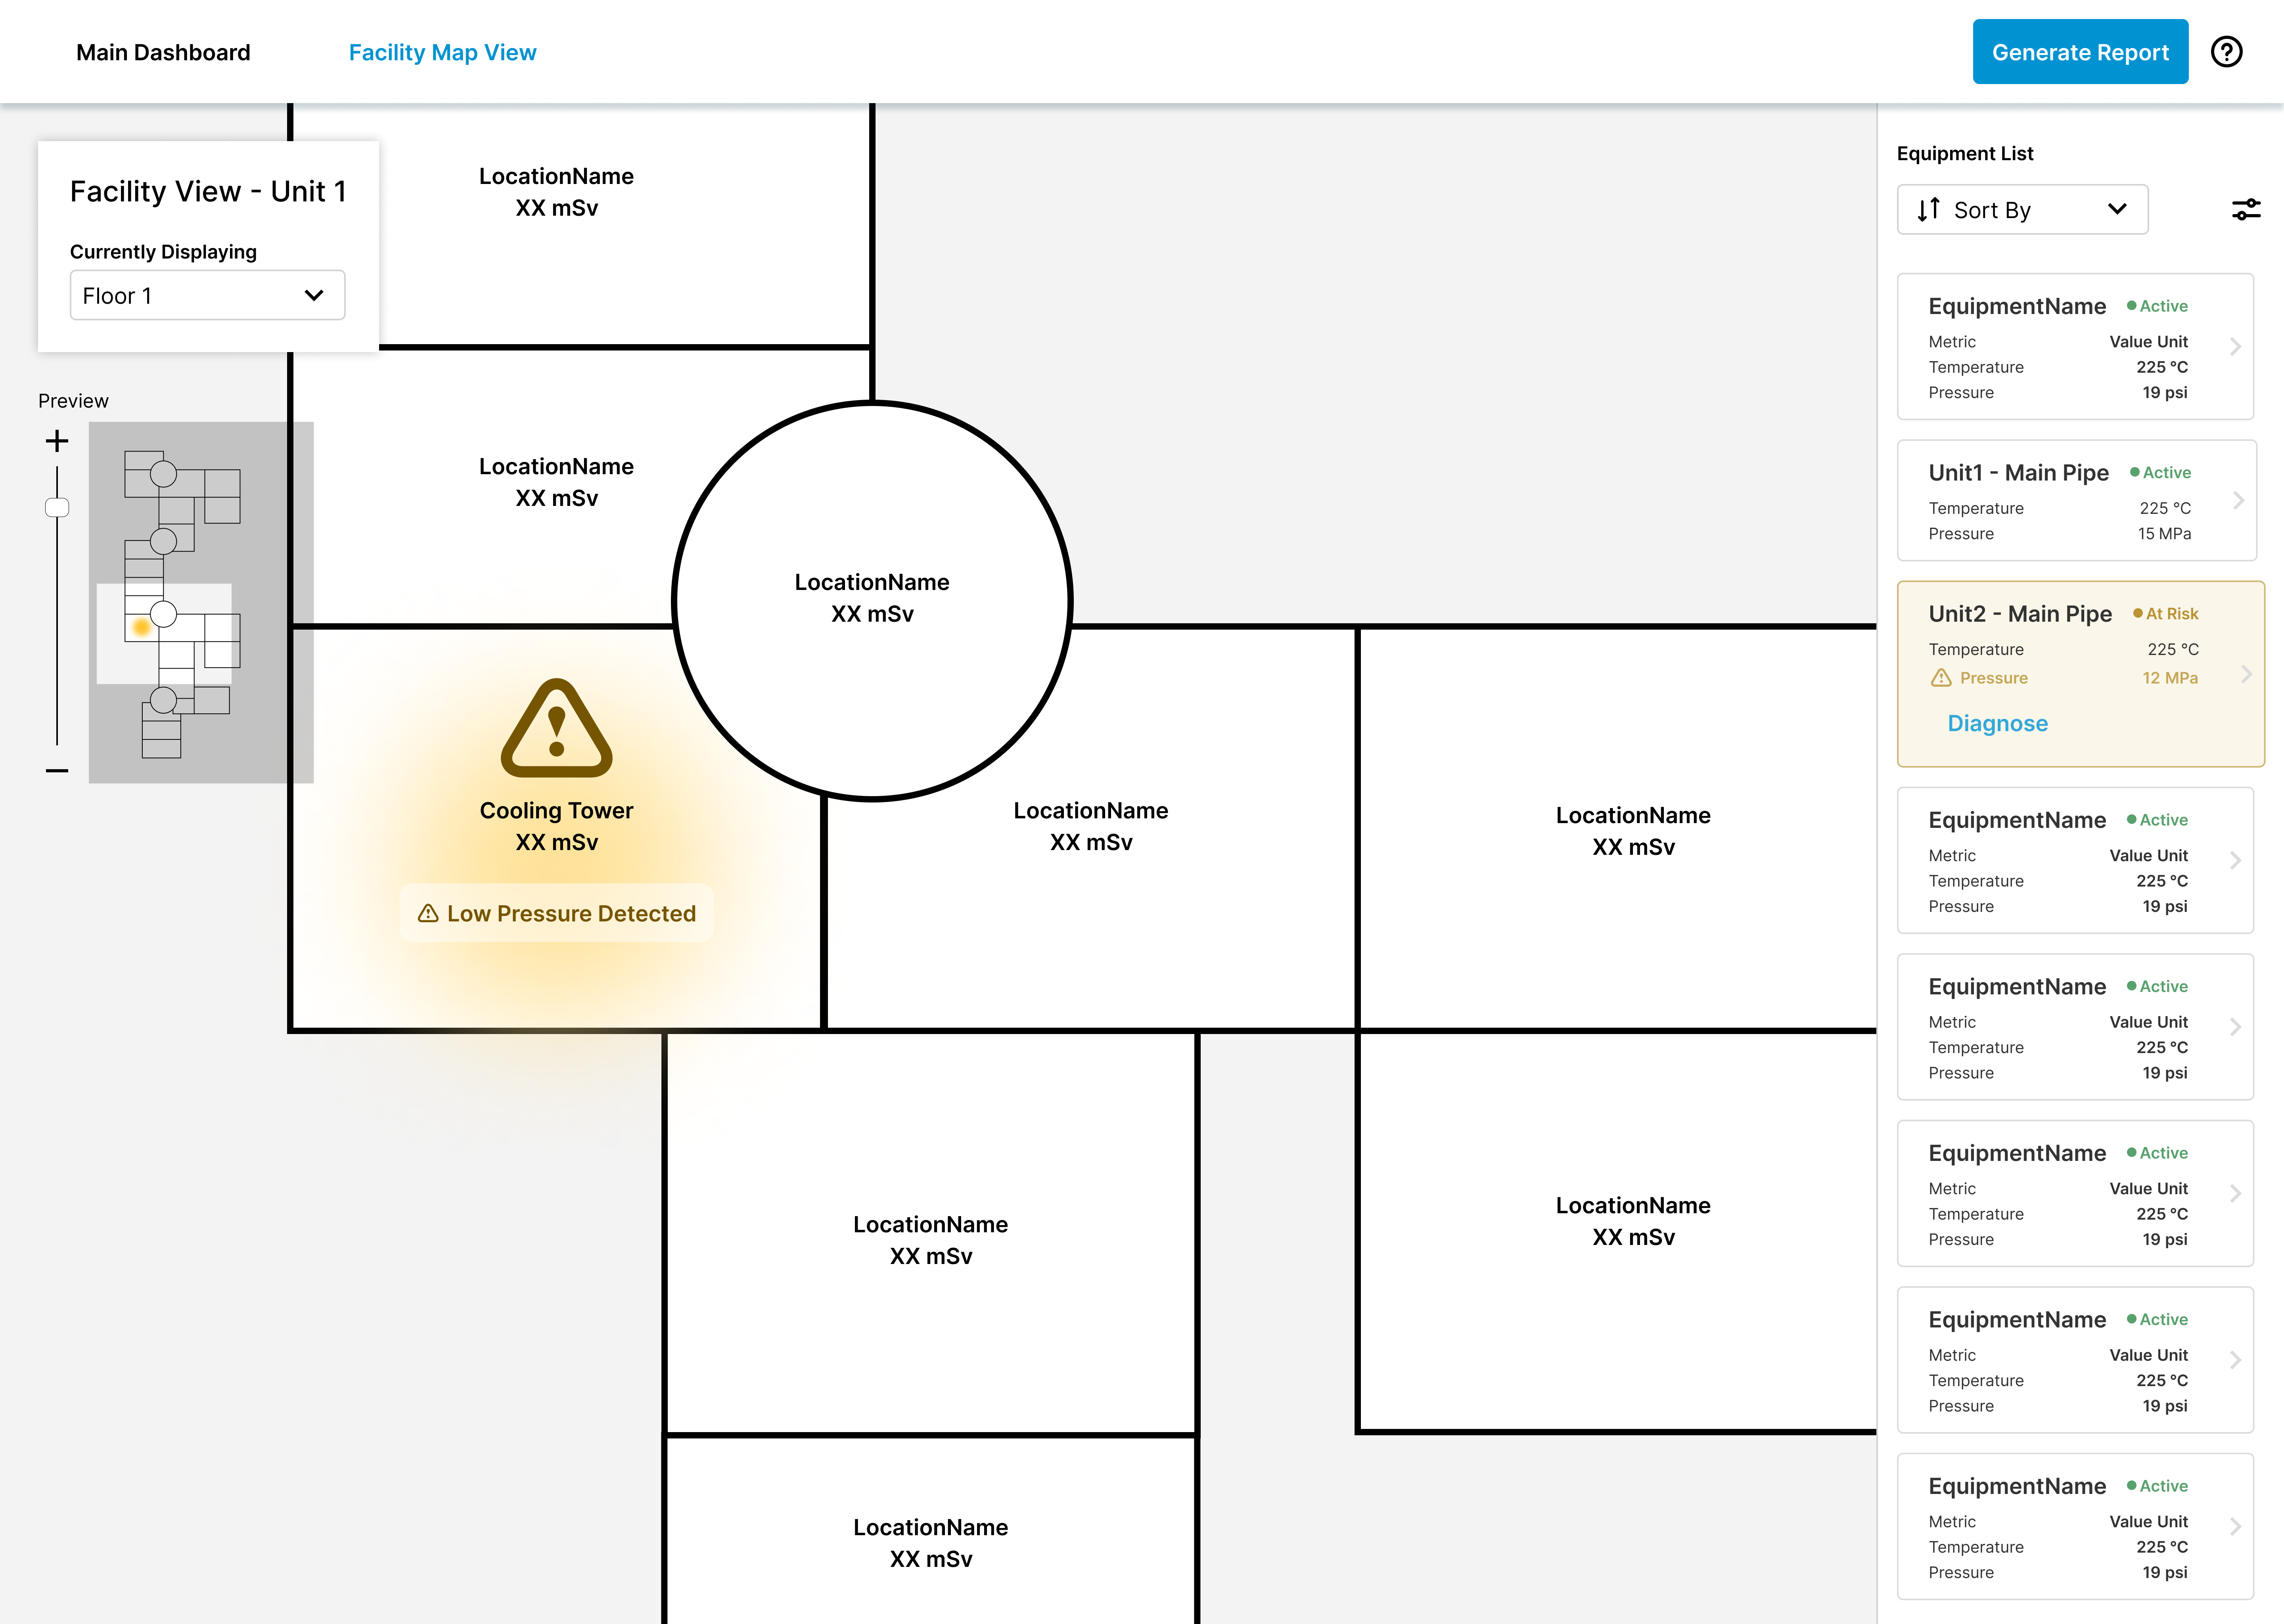This screenshot has height=1624, width=2284.
Task: Click the warning icon beside Pressure on Unit2
Action: (x=1941, y=678)
